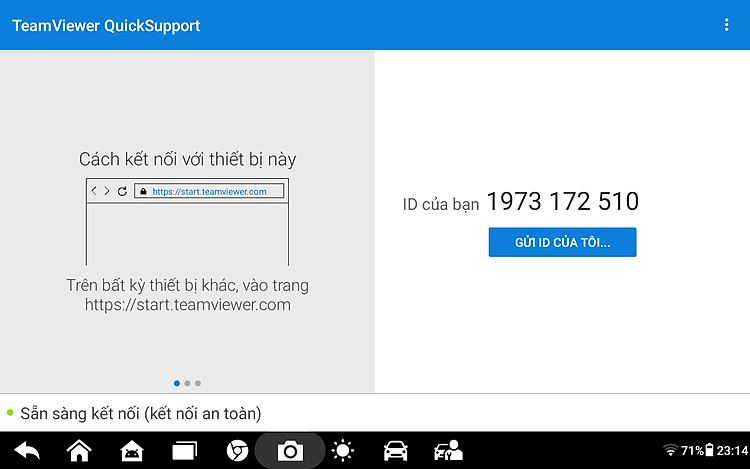Tap the clock showing 23:14
Viewport: 750px width, 469px height.
pyautogui.click(x=732, y=450)
